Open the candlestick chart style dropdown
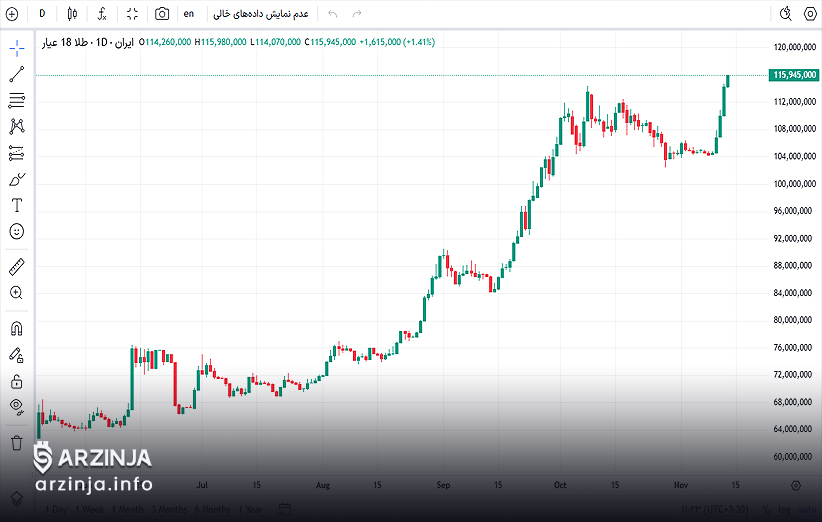The width and height of the screenshot is (822, 522). [72, 14]
